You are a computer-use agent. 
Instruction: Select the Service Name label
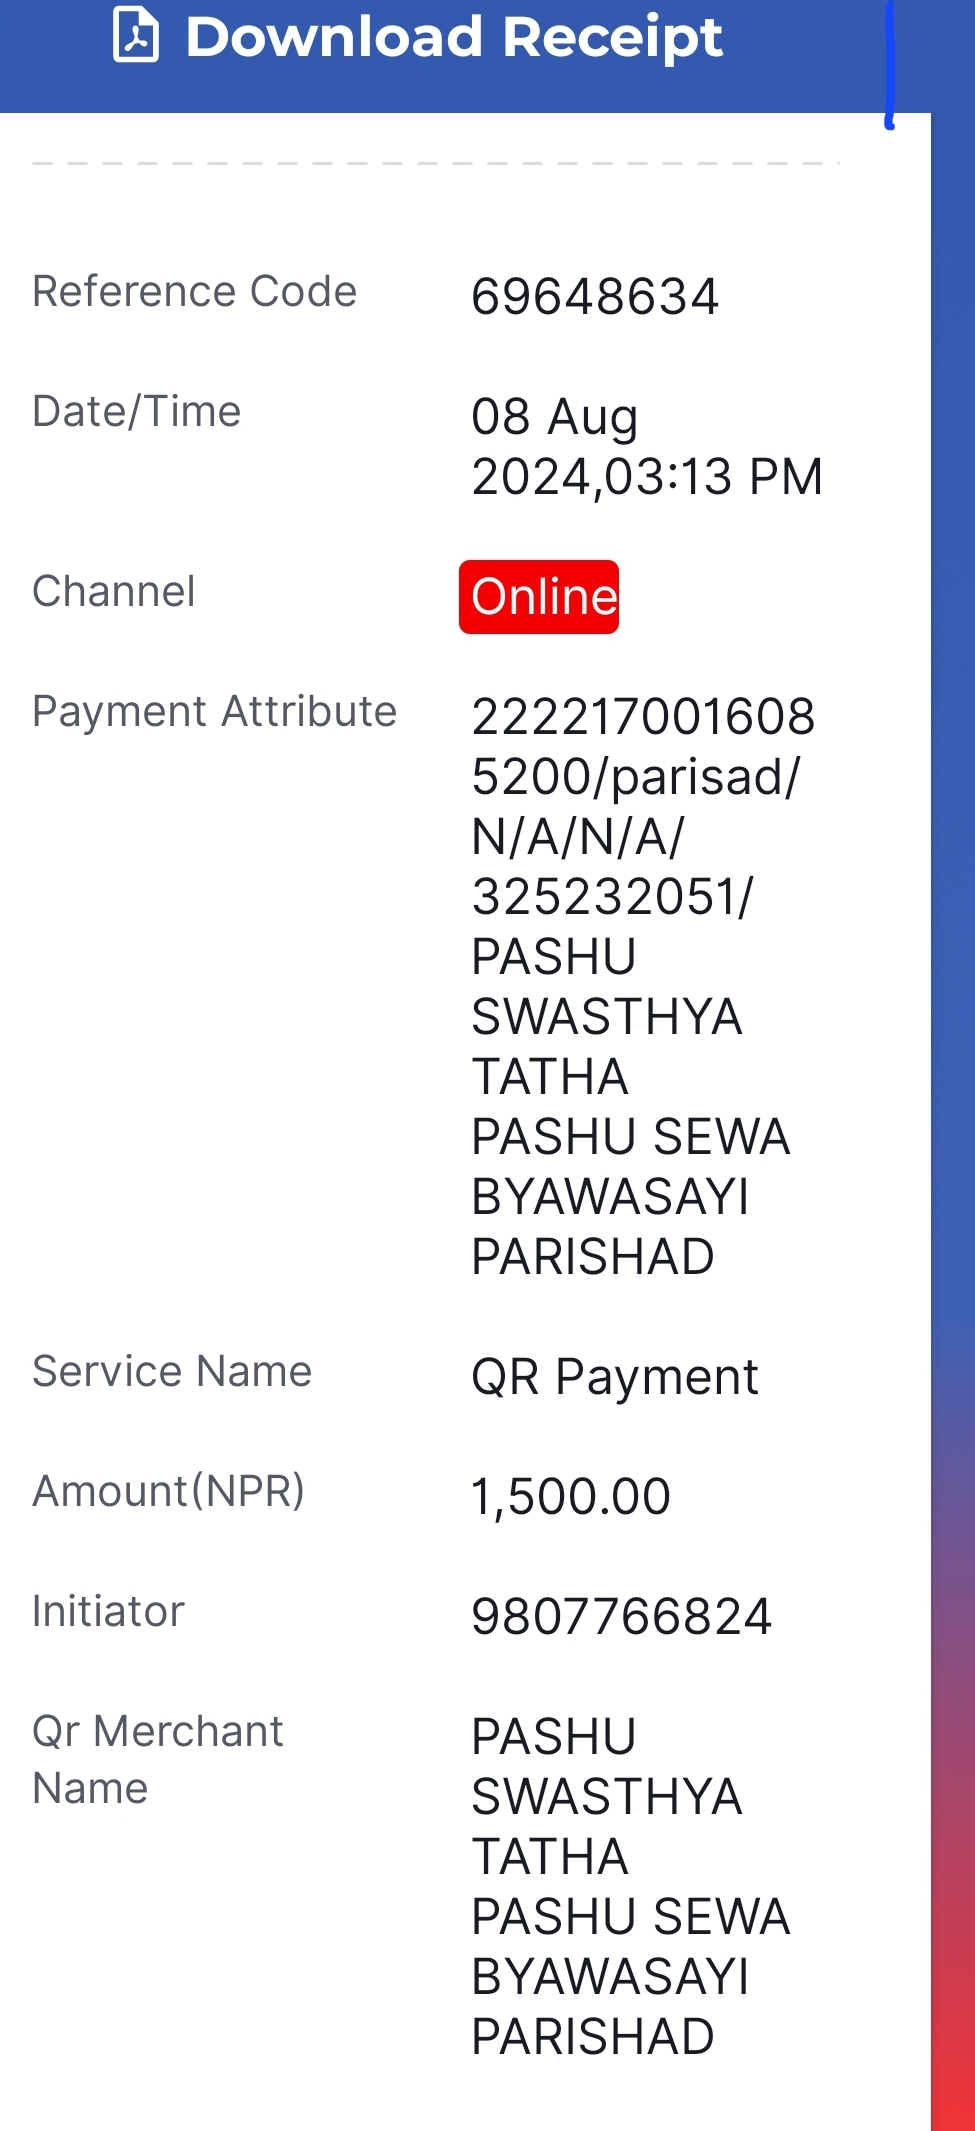pos(172,1371)
